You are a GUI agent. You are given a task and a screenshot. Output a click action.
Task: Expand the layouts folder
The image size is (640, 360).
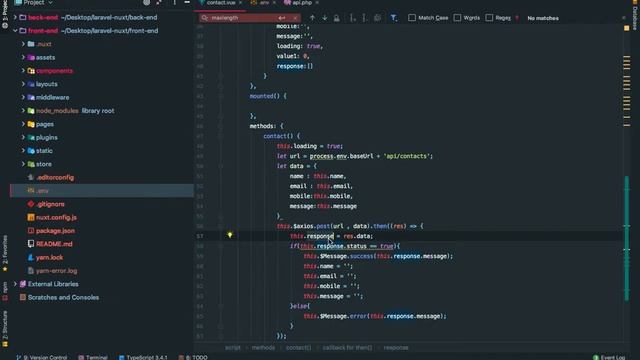coord(23,84)
